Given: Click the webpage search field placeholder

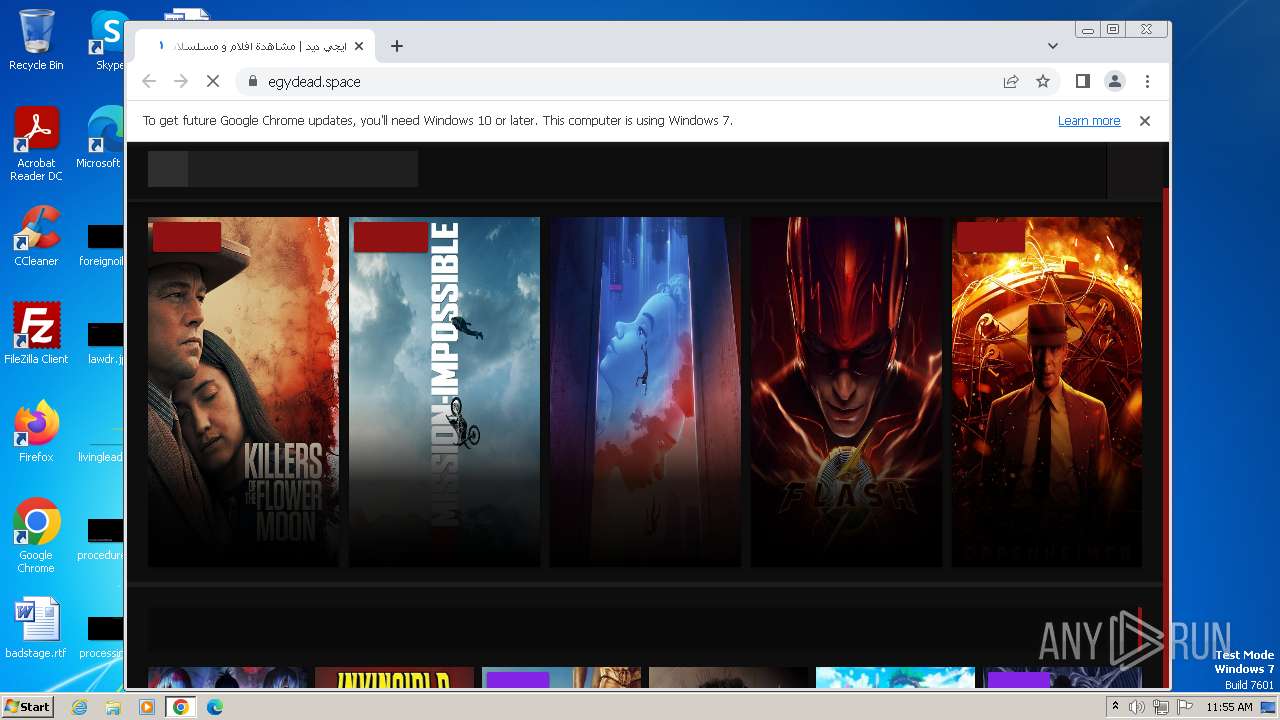Looking at the screenshot, I should point(283,169).
